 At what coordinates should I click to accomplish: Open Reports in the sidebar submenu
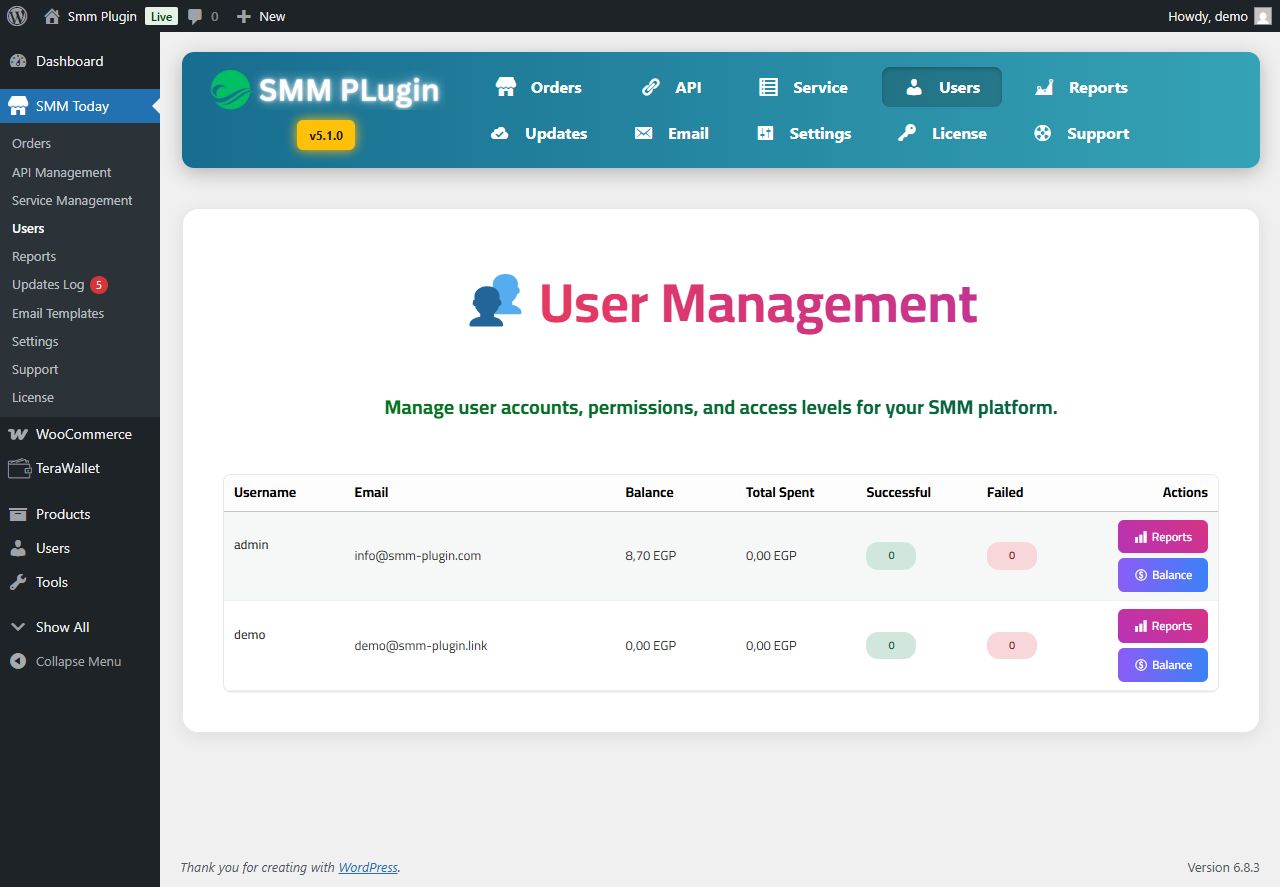(x=34, y=256)
